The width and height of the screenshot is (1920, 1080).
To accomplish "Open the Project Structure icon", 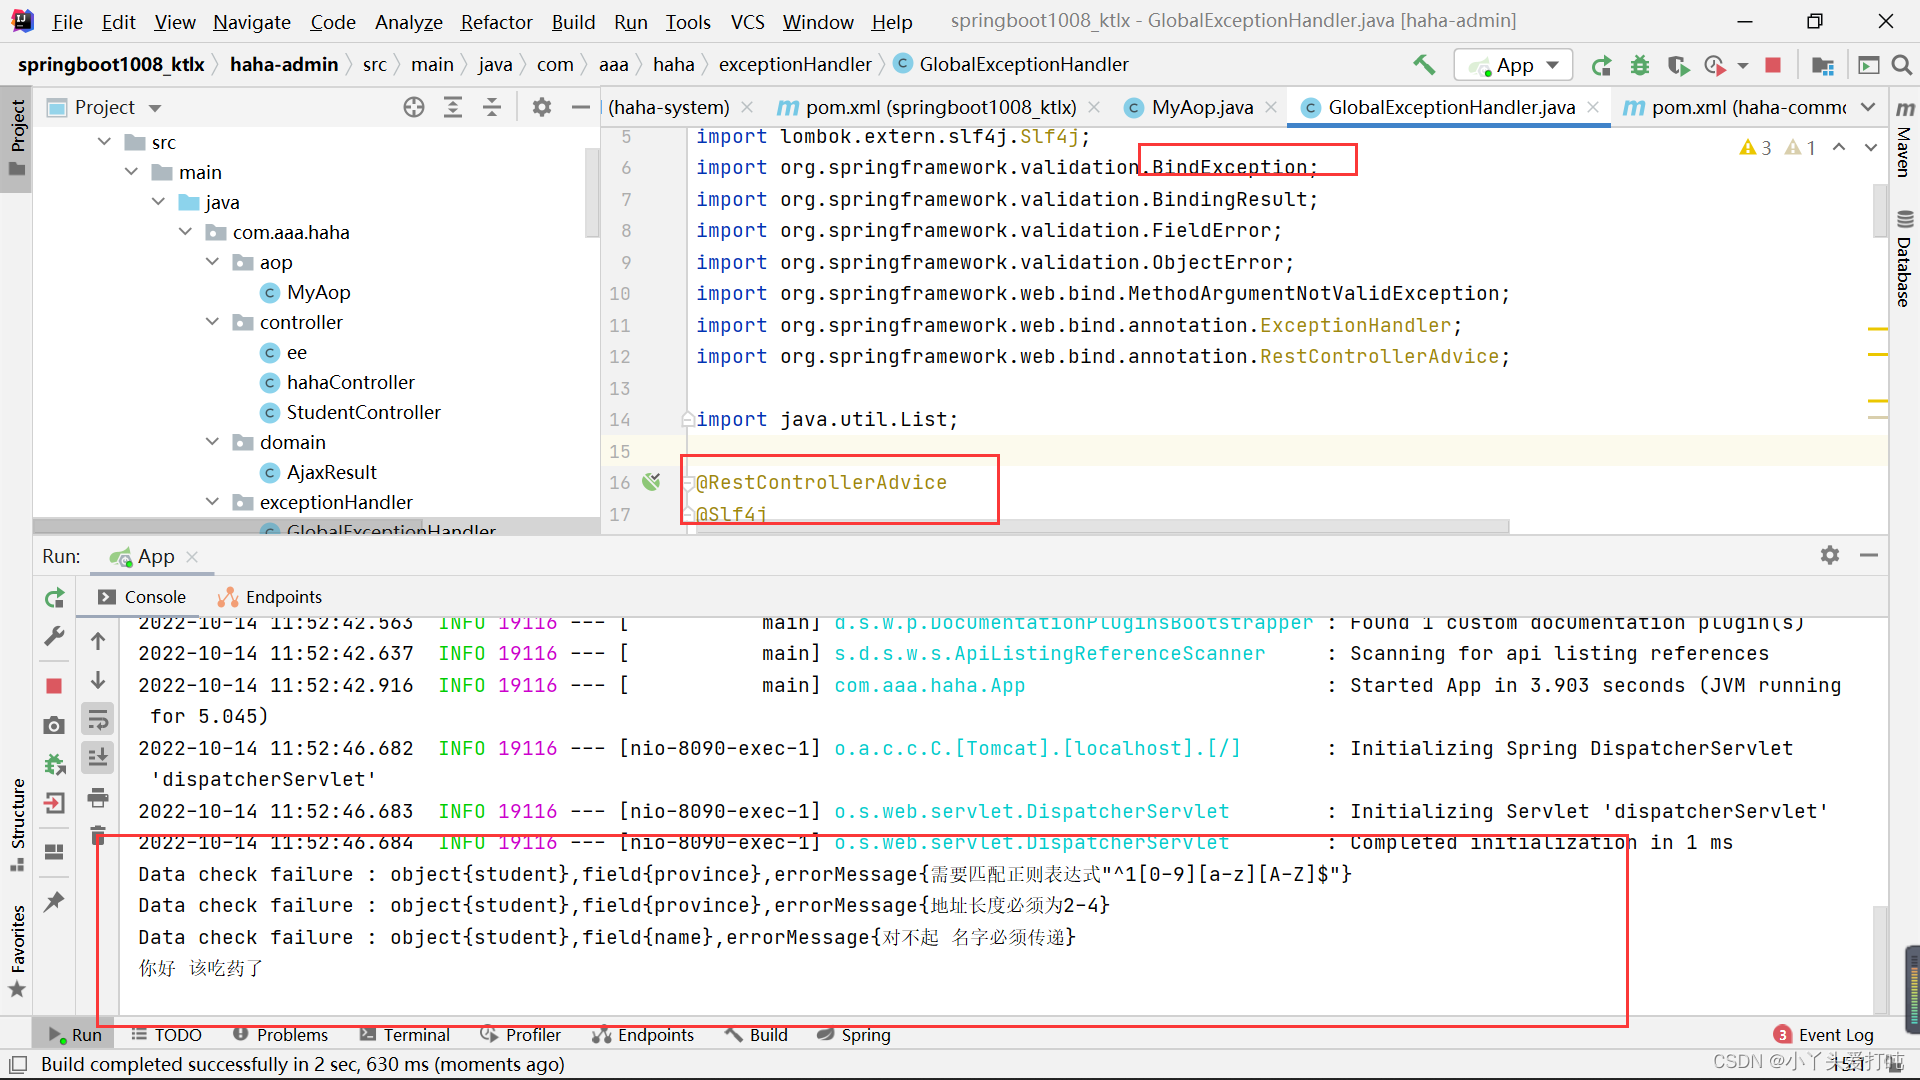I will 1823,65.
